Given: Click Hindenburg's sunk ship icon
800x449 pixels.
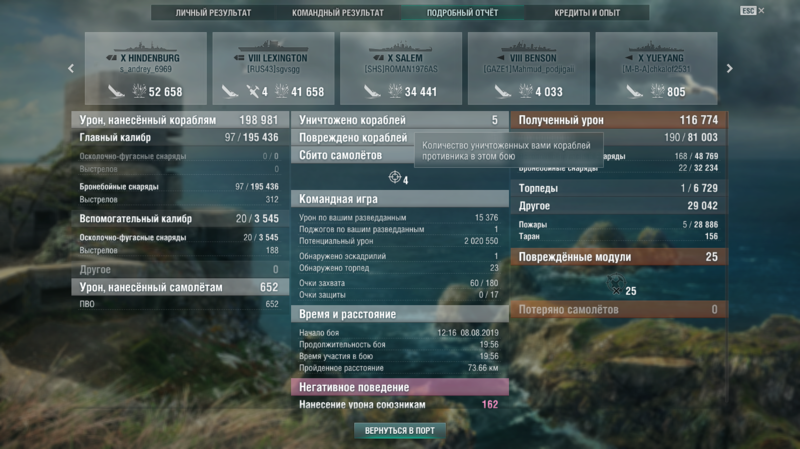Looking at the screenshot, I should [116, 91].
